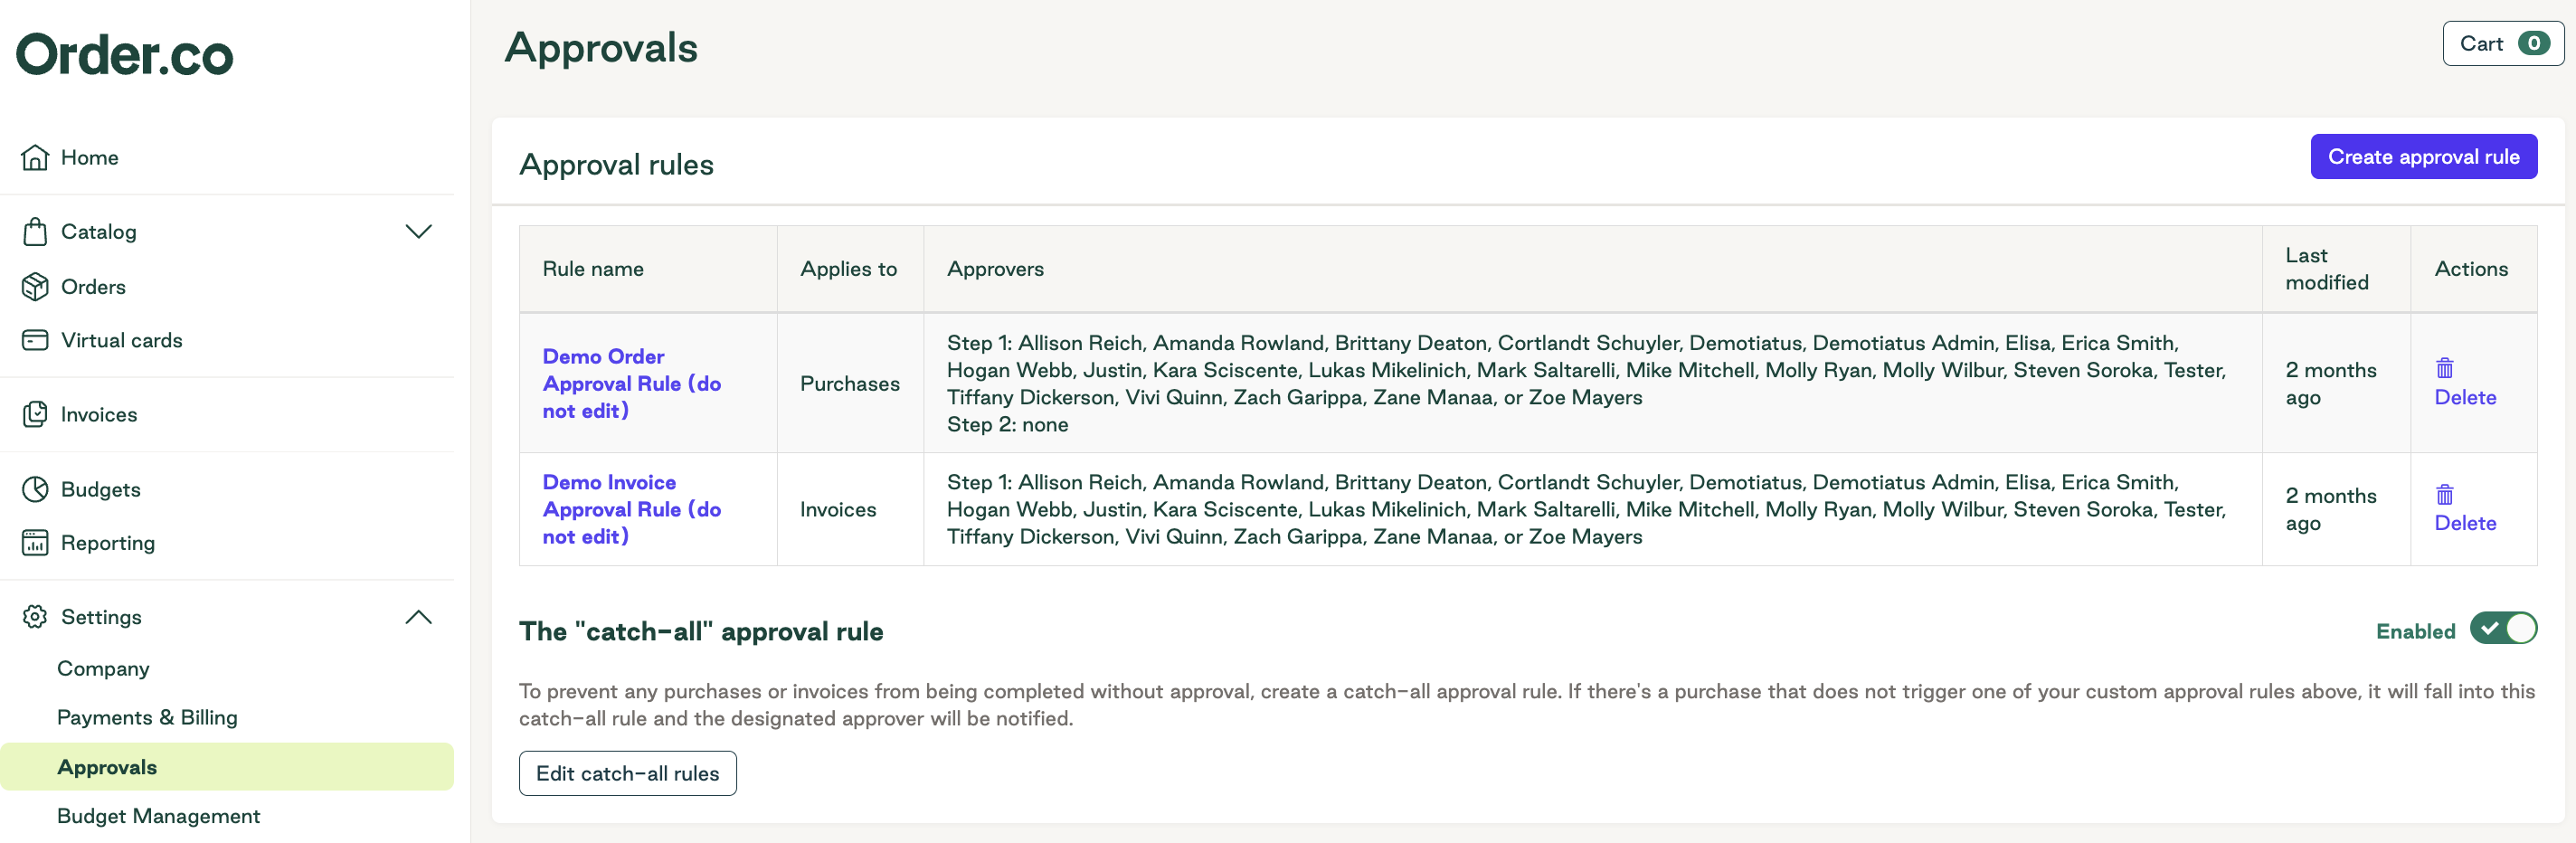
Task: Click the Create approval rule button
Action: (x=2423, y=156)
